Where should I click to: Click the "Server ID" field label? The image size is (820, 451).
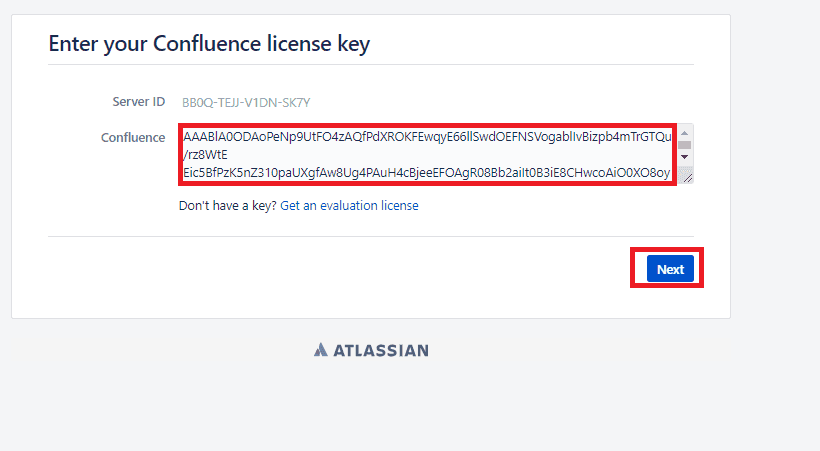(x=138, y=103)
